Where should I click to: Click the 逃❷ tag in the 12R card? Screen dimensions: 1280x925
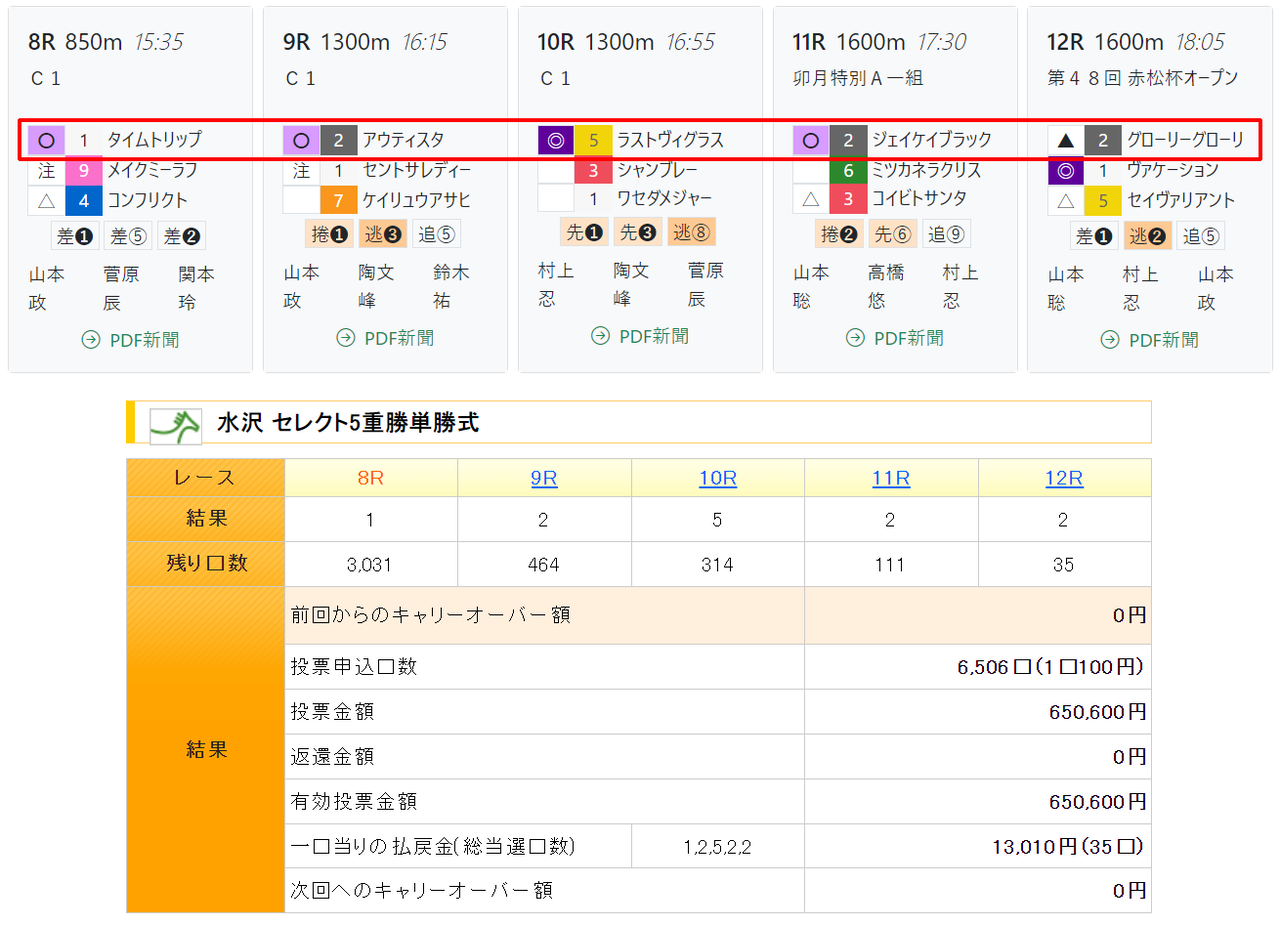click(x=1148, y=236)
